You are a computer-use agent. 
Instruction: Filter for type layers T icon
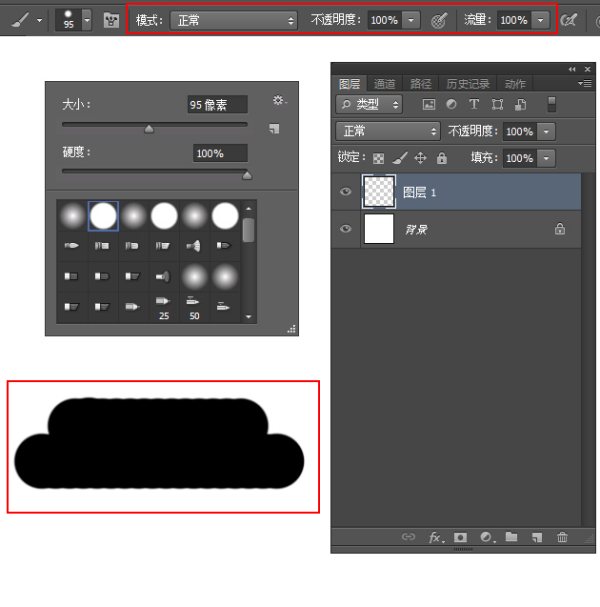pyautogui.click(x=474, y=104)
